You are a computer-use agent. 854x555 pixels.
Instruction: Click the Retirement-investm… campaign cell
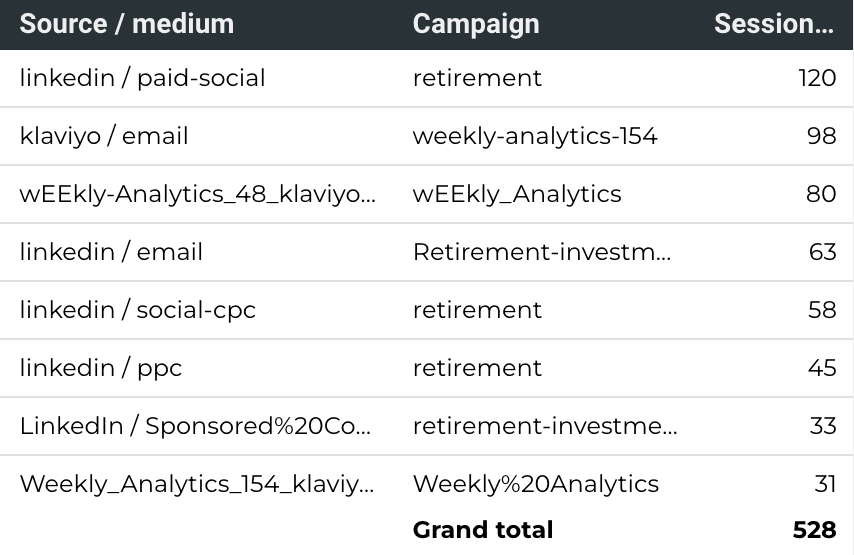(542, 252)
